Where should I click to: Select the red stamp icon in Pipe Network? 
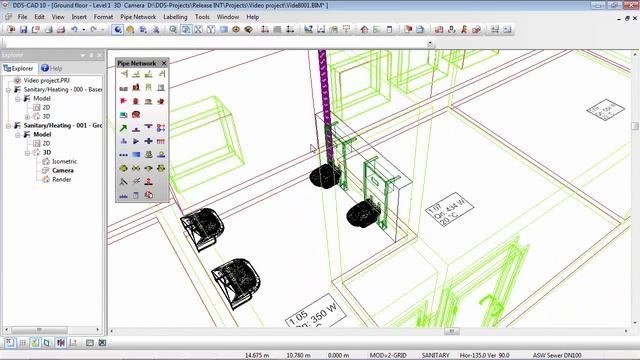point(149,182)
